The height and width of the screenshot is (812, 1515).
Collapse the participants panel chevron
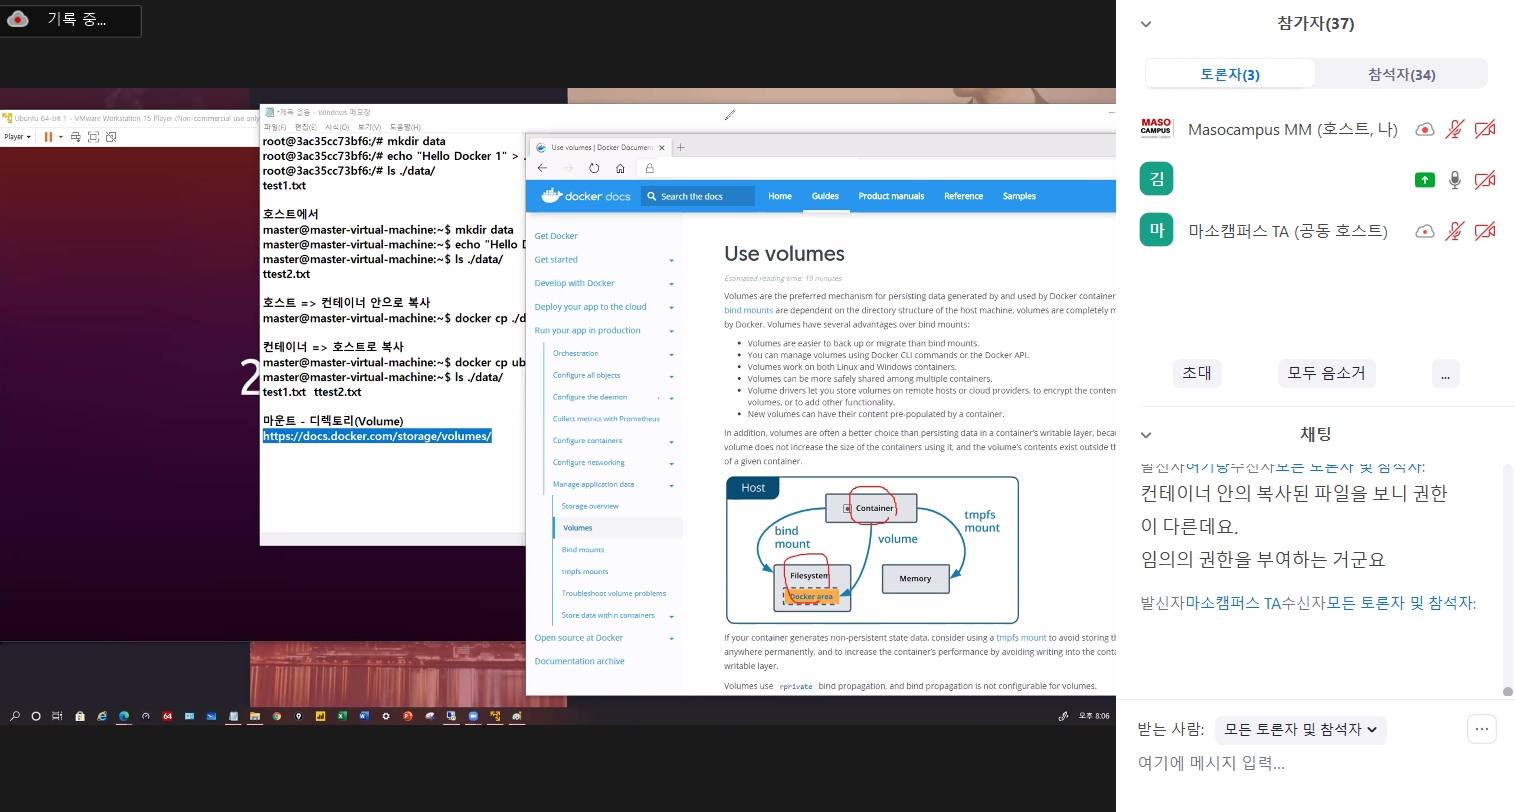1146,24
